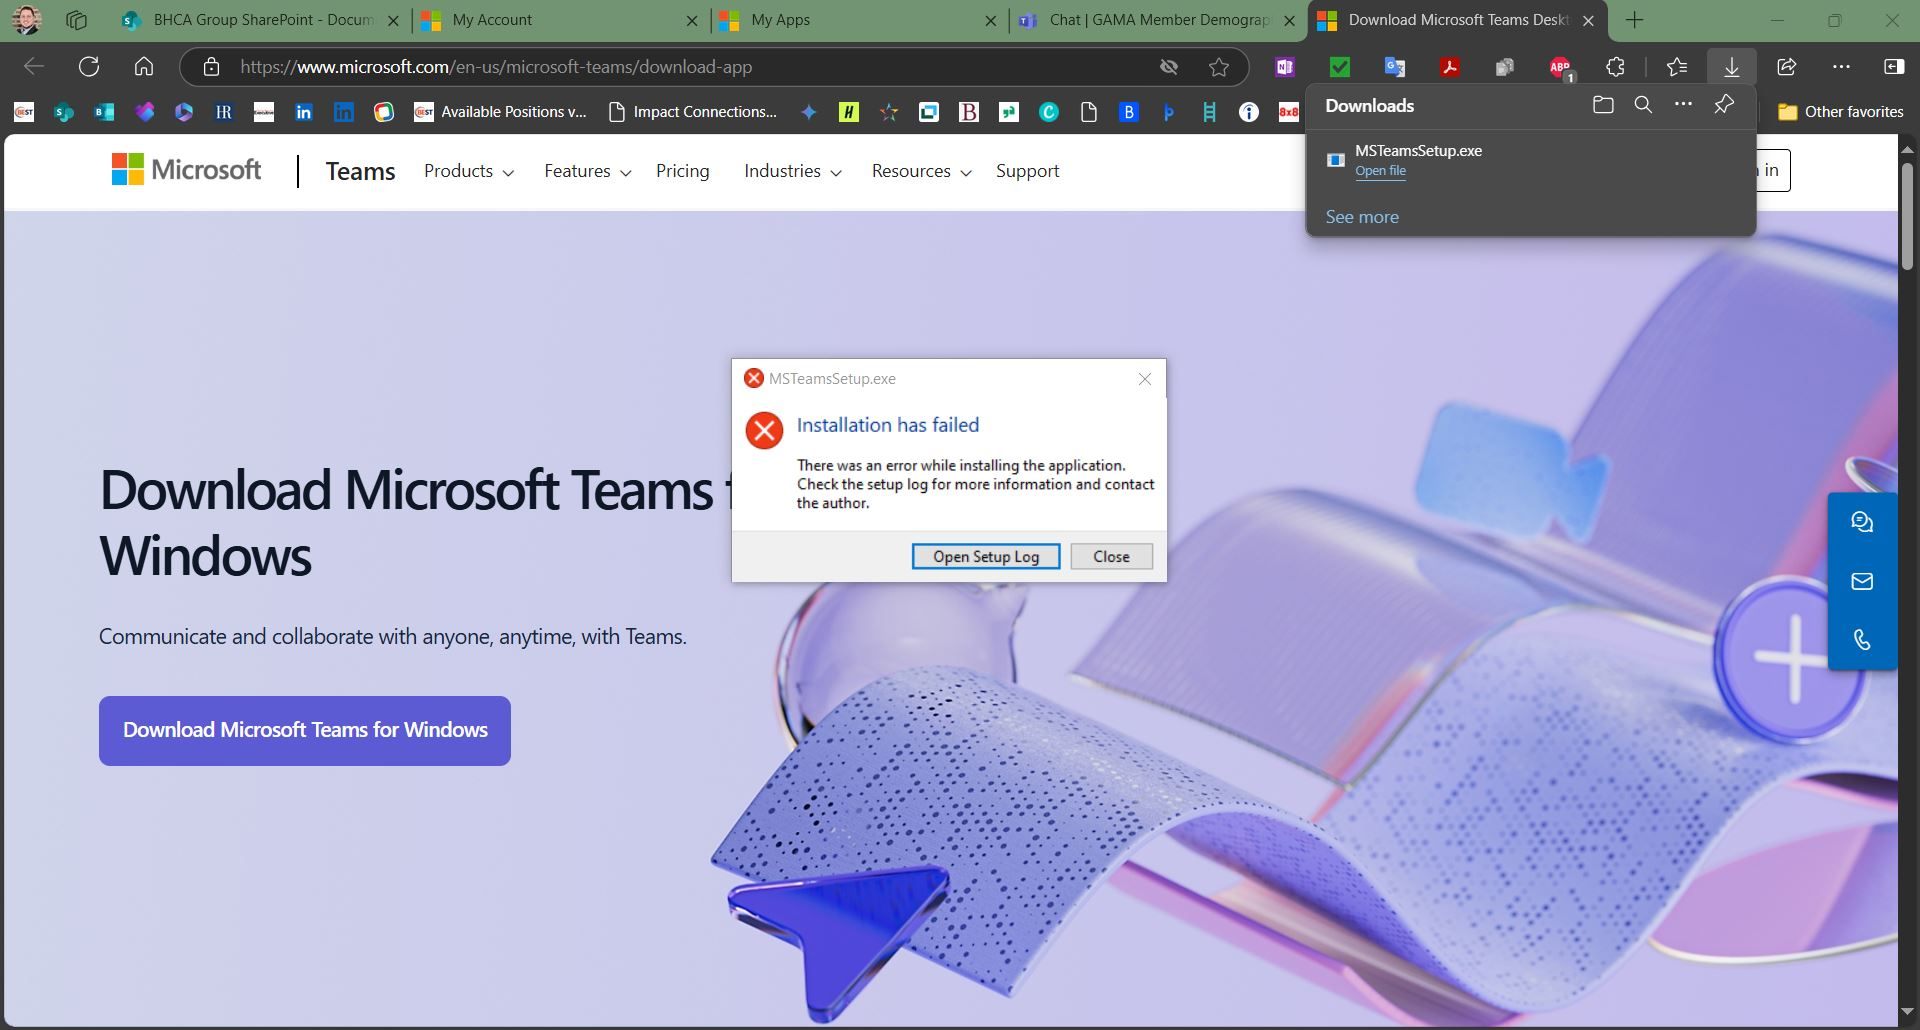Screen dimensions: 1920x1030
Task: Click Download Microsoft Teams for Windows button
Action: [x=305, y=731]
